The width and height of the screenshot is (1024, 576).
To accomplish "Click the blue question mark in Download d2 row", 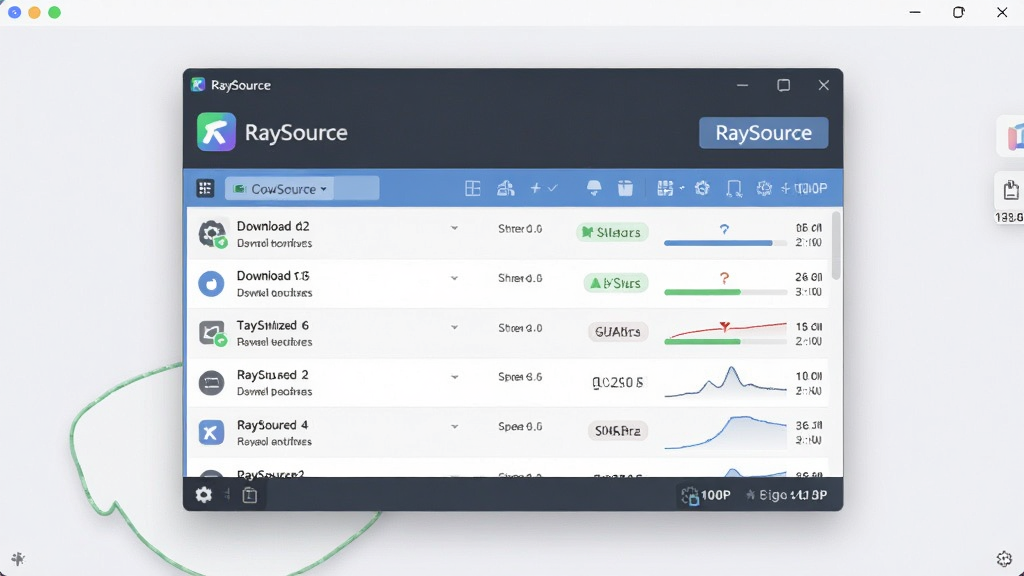I will click(x=724, y=229).
